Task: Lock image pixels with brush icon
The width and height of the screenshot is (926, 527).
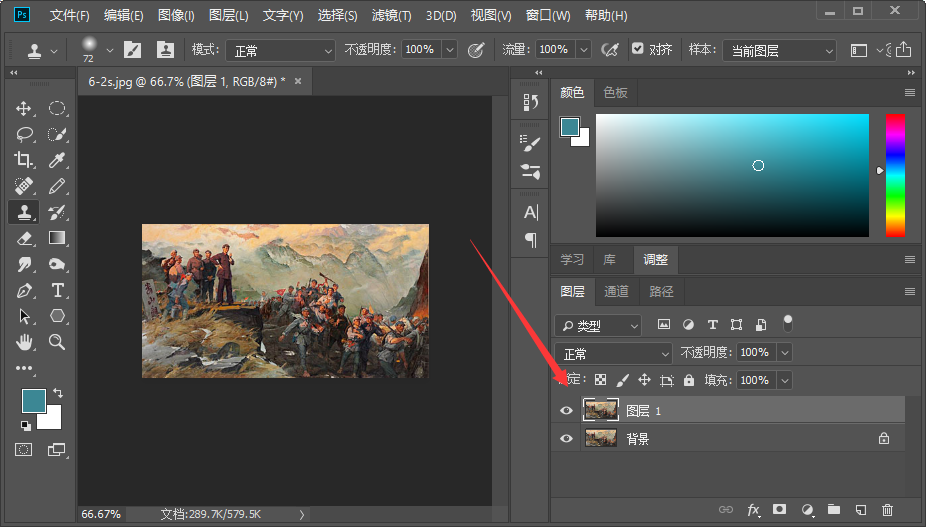Action: (x=623, y=380)
